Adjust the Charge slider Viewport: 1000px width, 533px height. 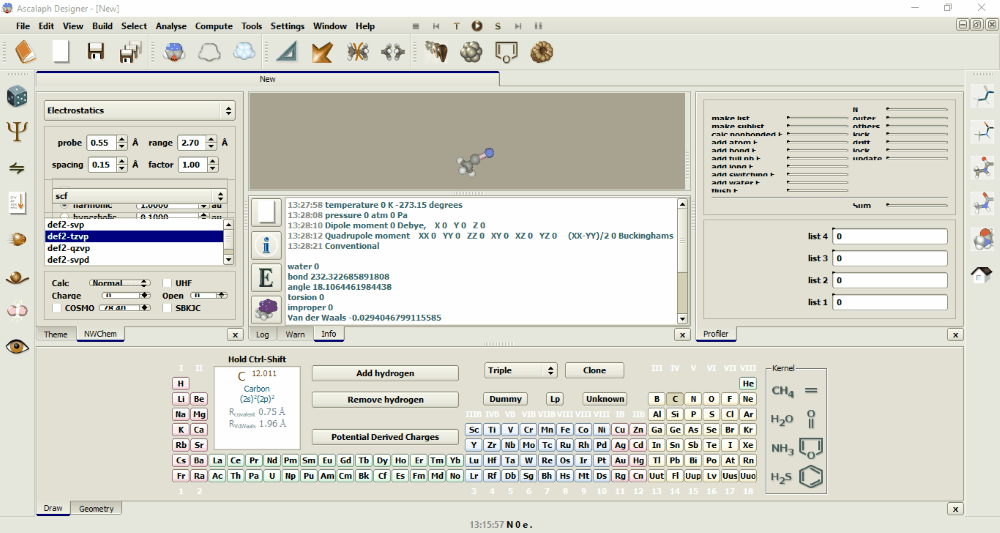tap(126, 295)
